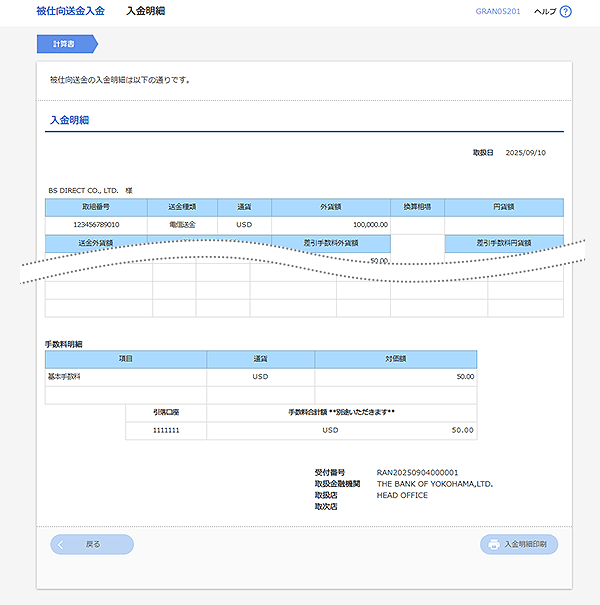600x605 pixels.
Task: Click the 戻る back button
Action: [92, 544]
